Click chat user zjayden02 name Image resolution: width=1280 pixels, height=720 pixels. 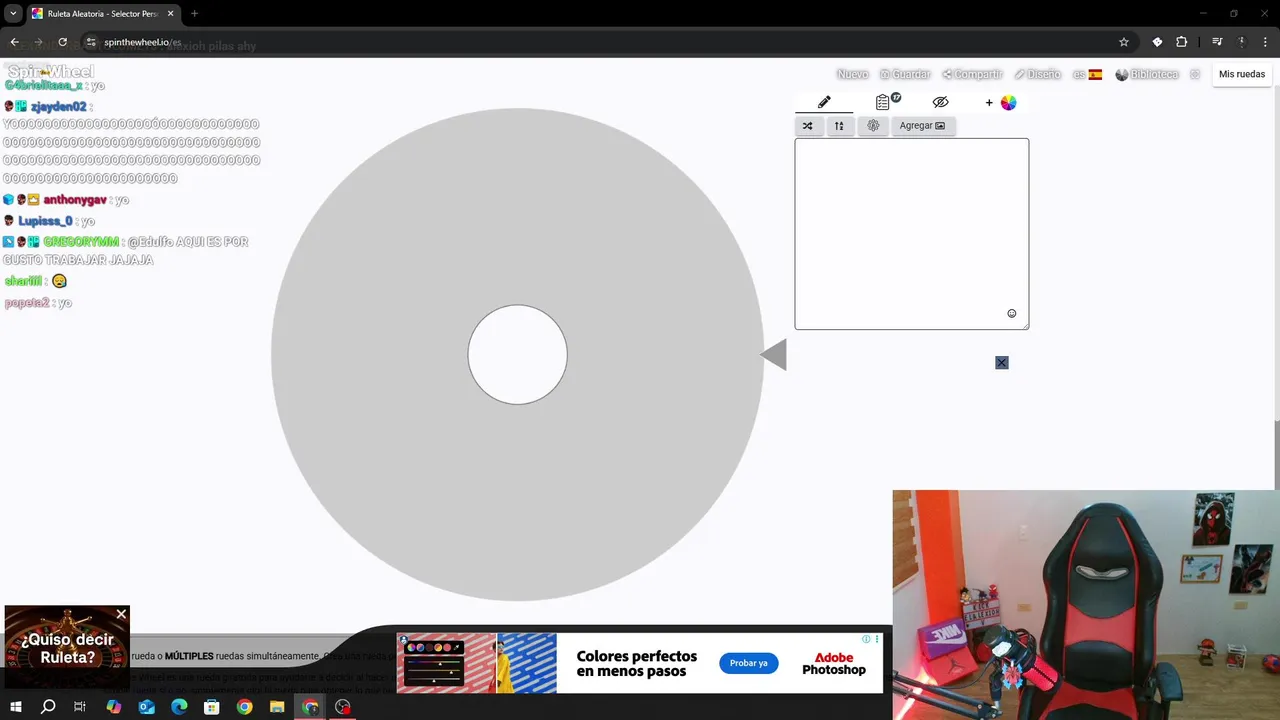point(58,106)
